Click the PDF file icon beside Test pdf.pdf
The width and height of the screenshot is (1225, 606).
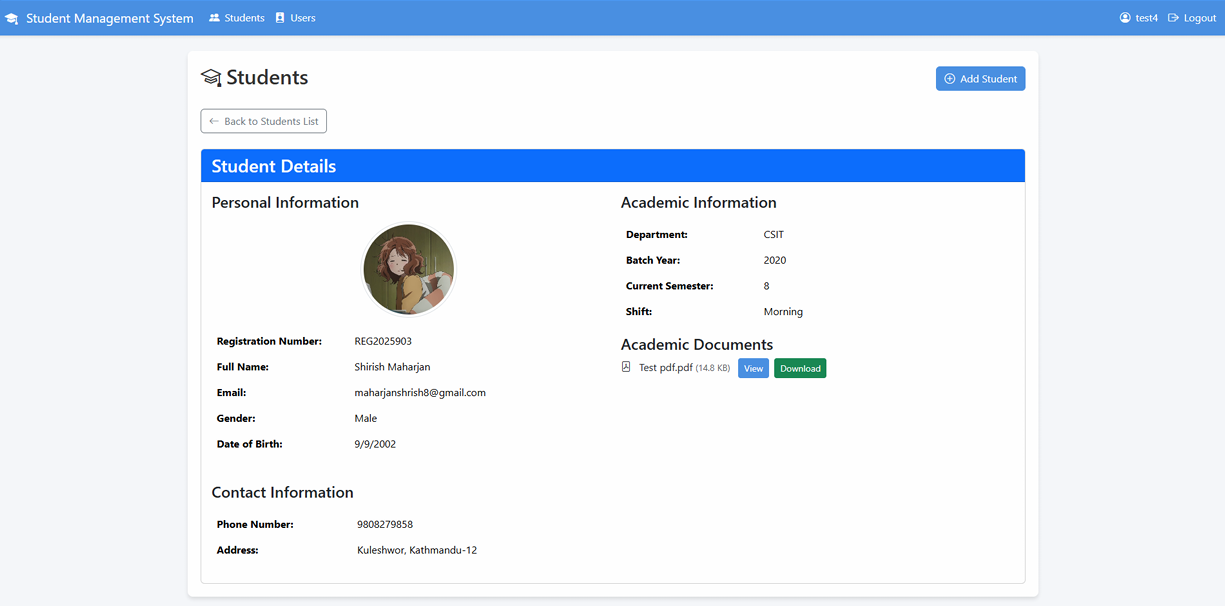pyautogui.click(x=626, y=367)
